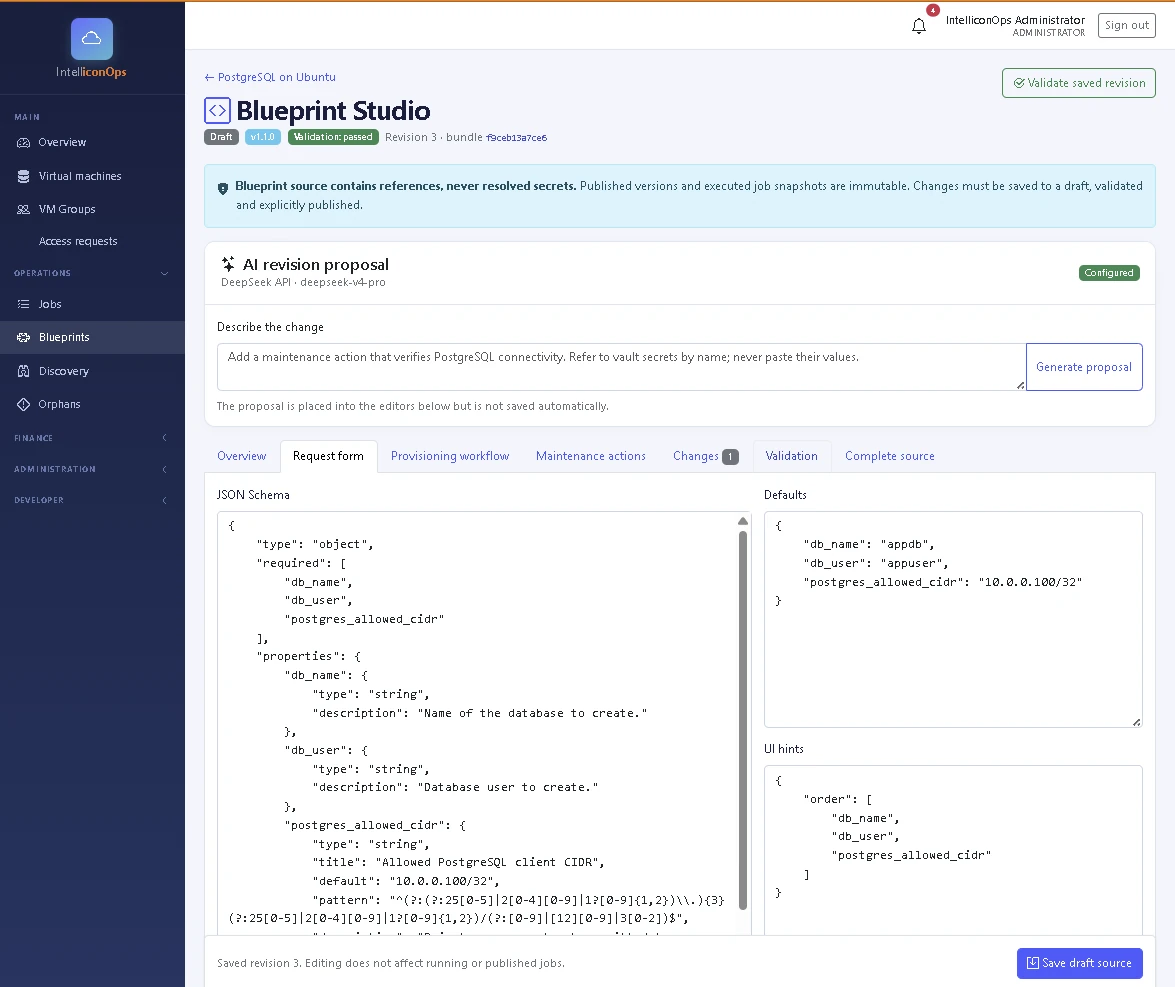Click Validate saved revision button
The image size is (1175, 987).
(1078, 83)
